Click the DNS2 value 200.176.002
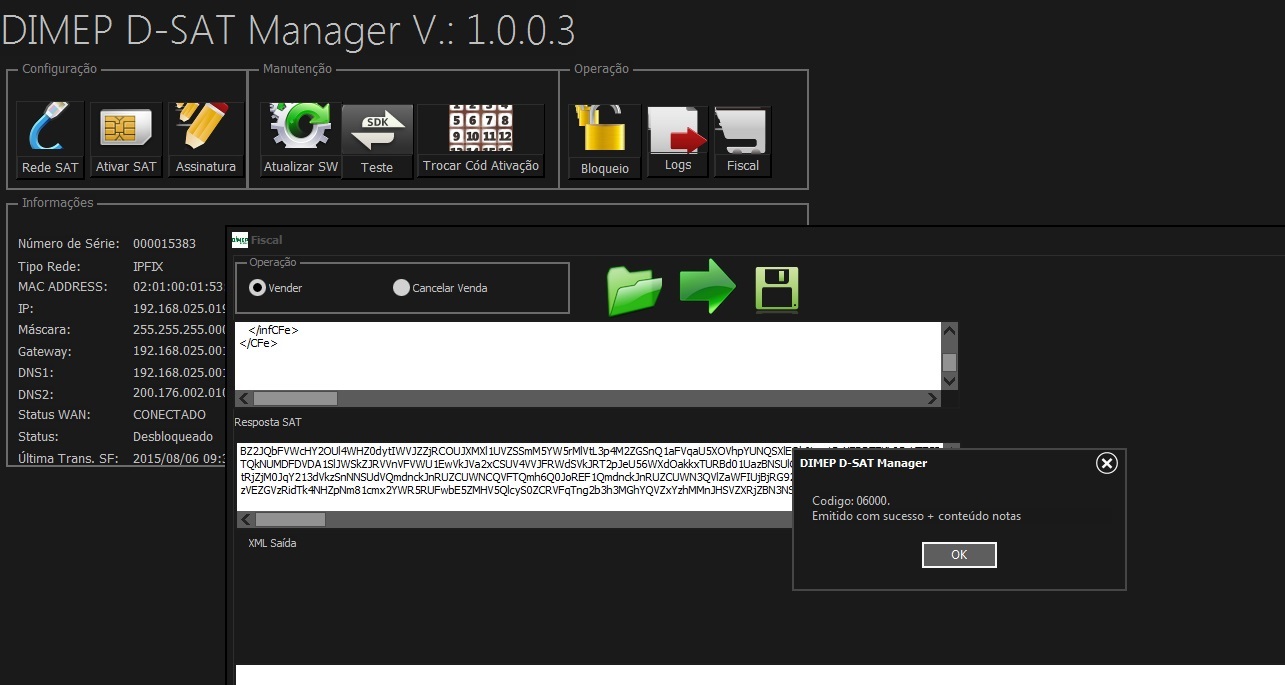Image resolution: width=1285 pixels, height=685 pixels. tap(178, 394)
